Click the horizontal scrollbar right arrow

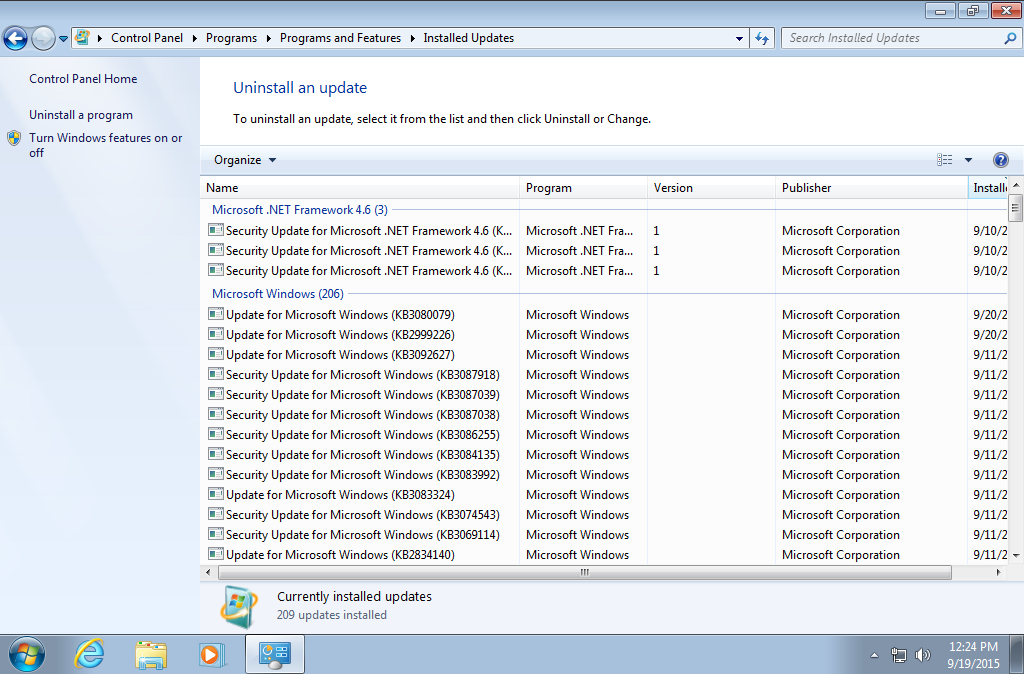click(999, 573)
